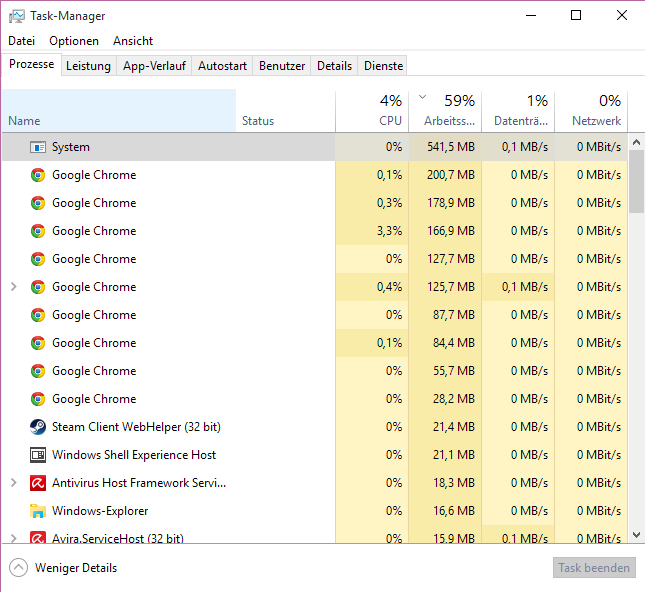The height and width of the screenshot is (592, 645).
Task: Sort by the Status column header
Action: click(x=285, y=111)
